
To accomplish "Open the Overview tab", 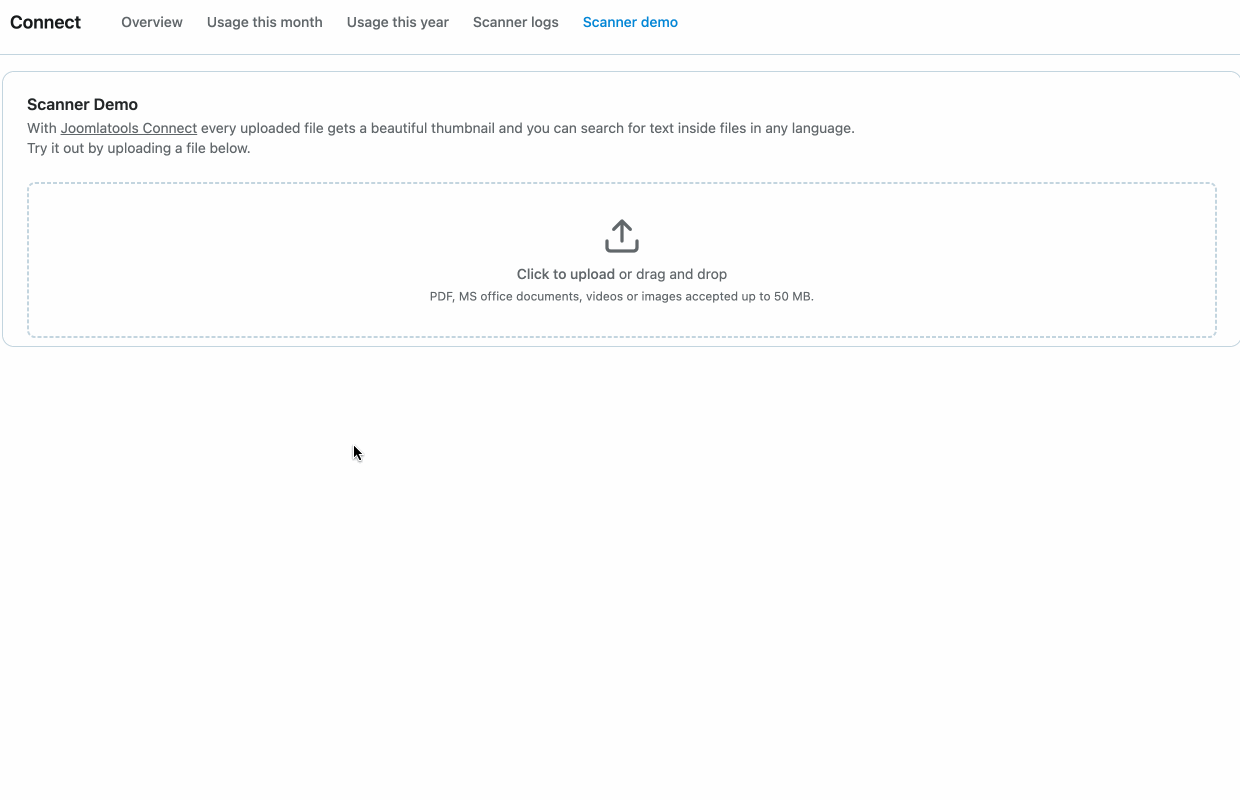I will (152, 22).
